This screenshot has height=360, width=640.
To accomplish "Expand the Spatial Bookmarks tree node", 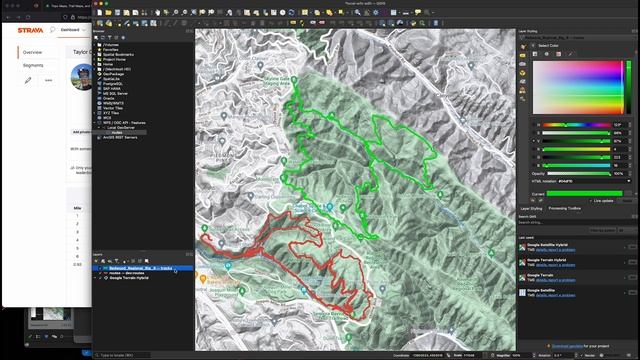I will pyautogui.click(x=95, y=54).
